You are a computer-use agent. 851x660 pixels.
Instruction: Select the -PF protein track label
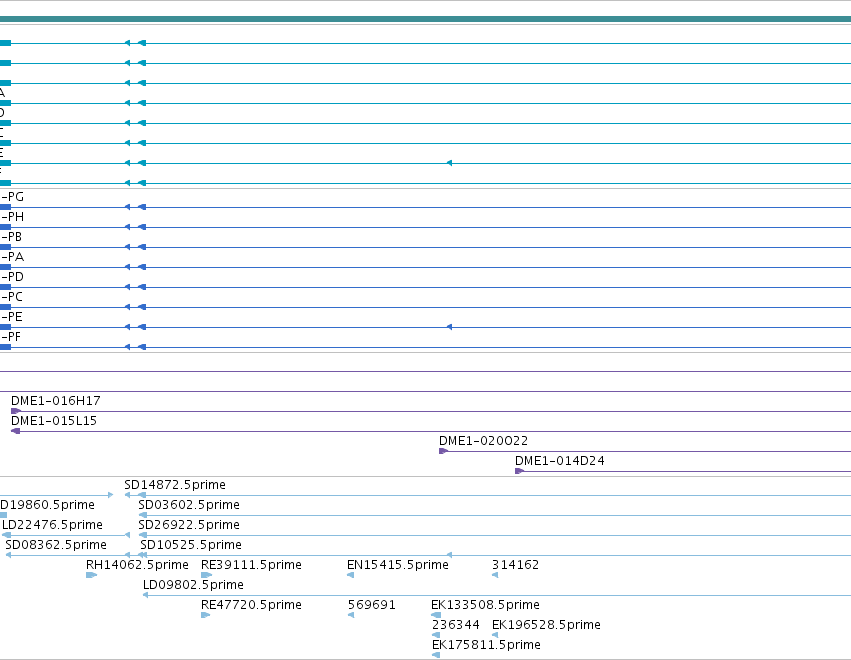pos(11,337)
